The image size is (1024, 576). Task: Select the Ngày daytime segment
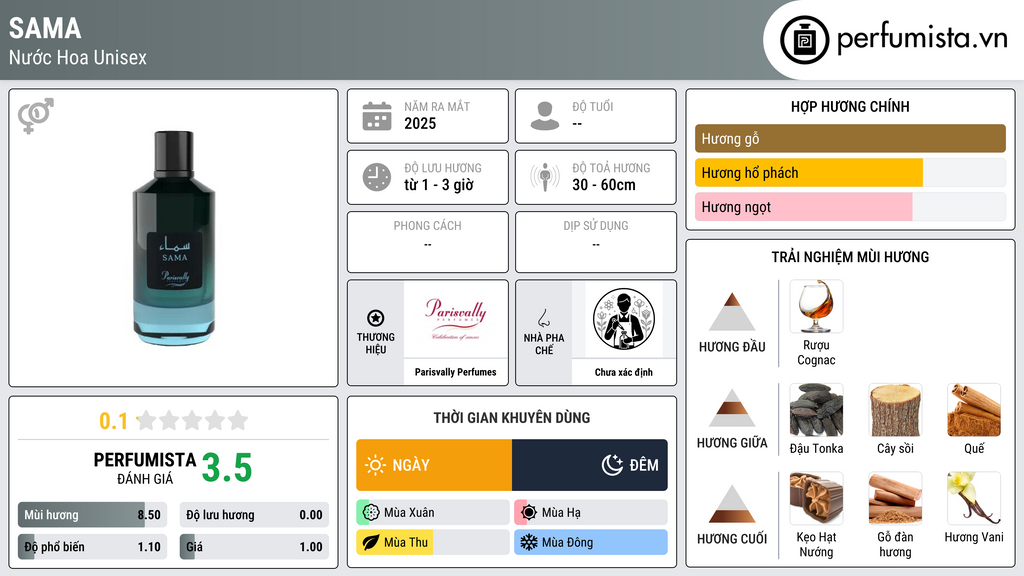(x=434, y=465)
